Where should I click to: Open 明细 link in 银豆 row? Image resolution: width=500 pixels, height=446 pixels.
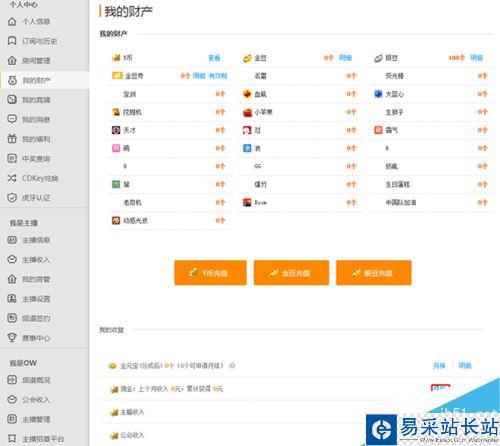tap(476, 58)
